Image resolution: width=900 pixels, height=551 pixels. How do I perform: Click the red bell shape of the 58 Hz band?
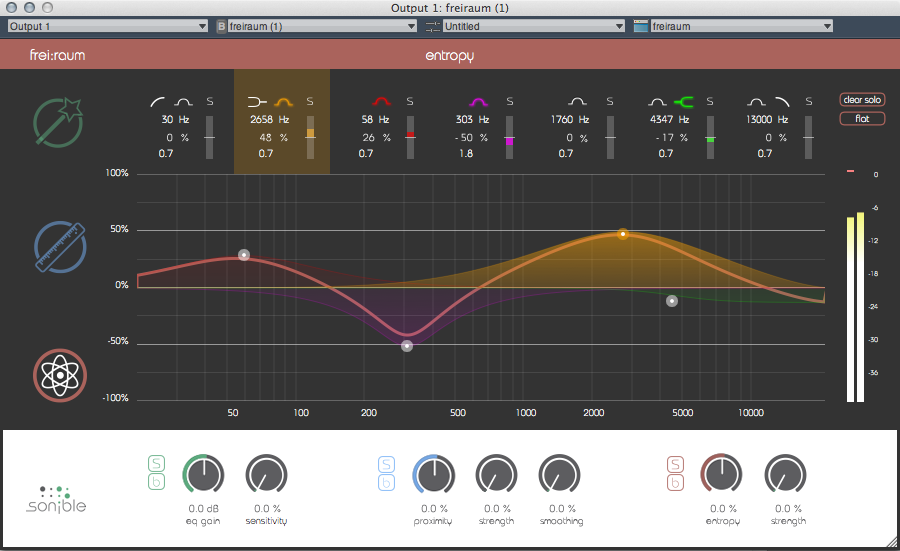(381, 101)
